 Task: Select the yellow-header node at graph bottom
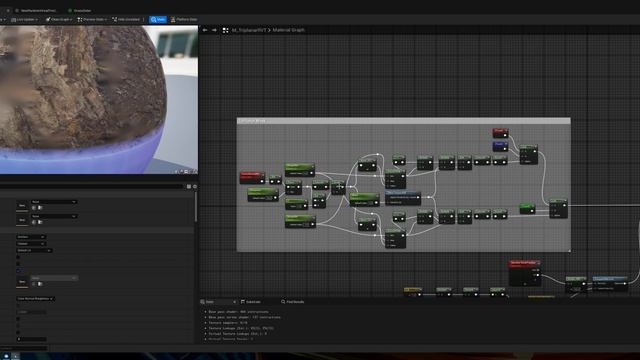point(413,291)
